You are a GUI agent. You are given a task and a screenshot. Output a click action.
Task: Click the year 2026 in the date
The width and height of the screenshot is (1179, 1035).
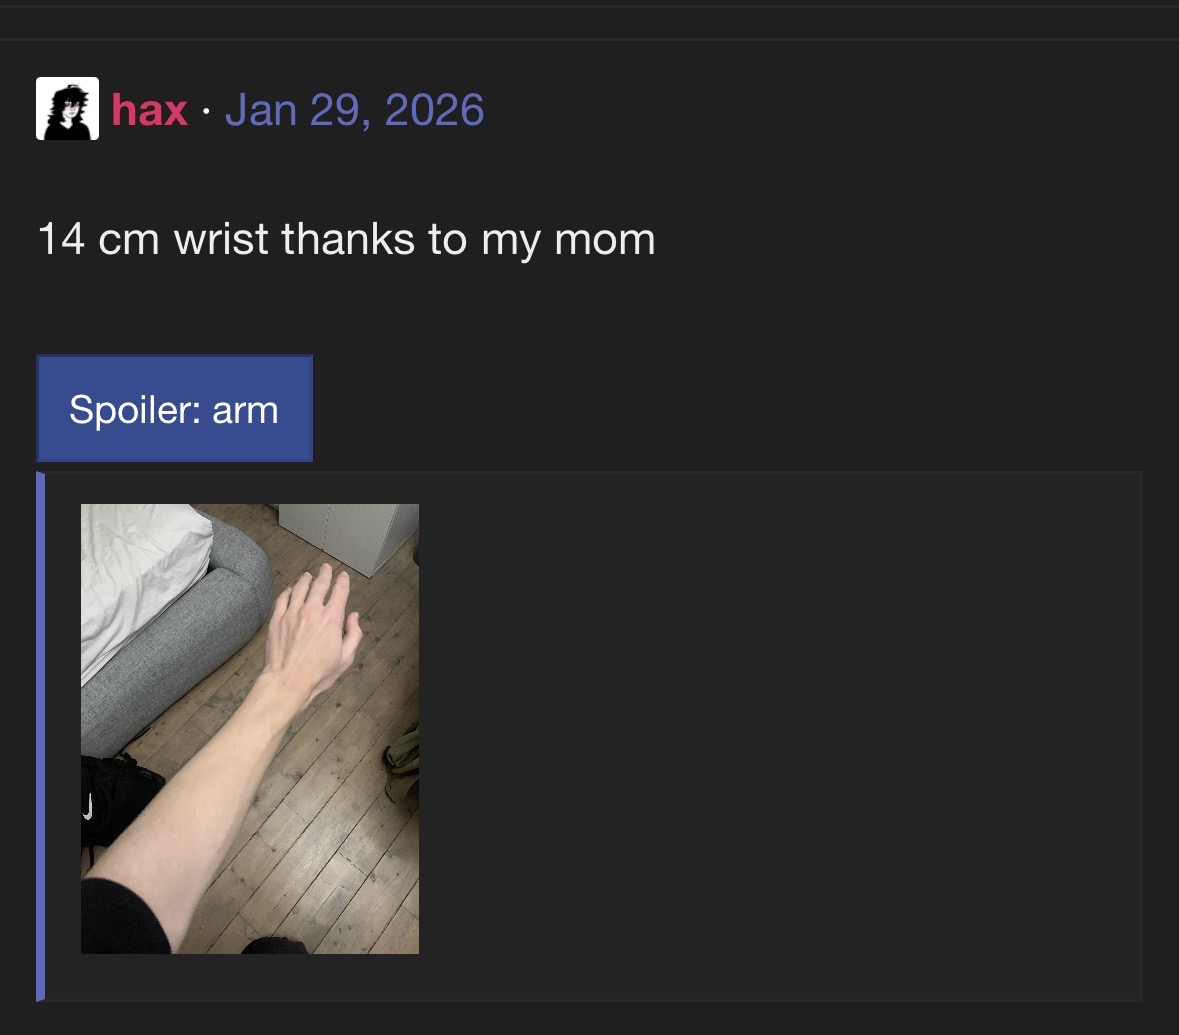pos(434,110)
